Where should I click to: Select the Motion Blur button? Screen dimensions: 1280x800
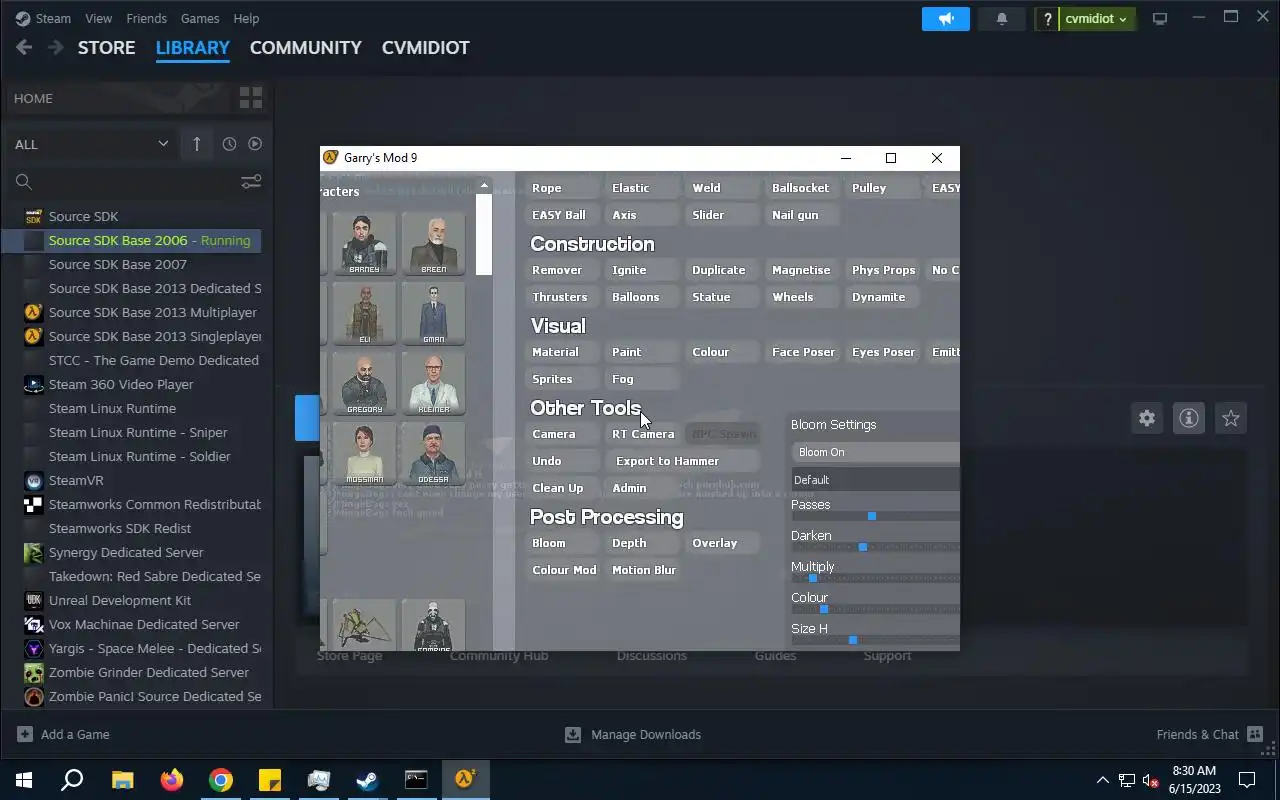point(645,570)
